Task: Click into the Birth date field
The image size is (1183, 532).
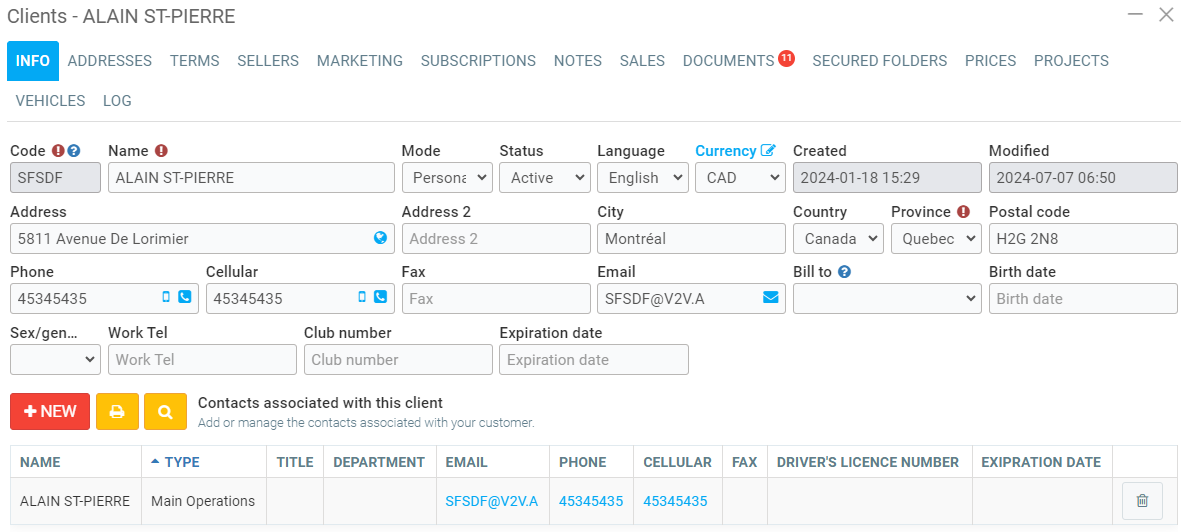Action: tap(1083, 299)
